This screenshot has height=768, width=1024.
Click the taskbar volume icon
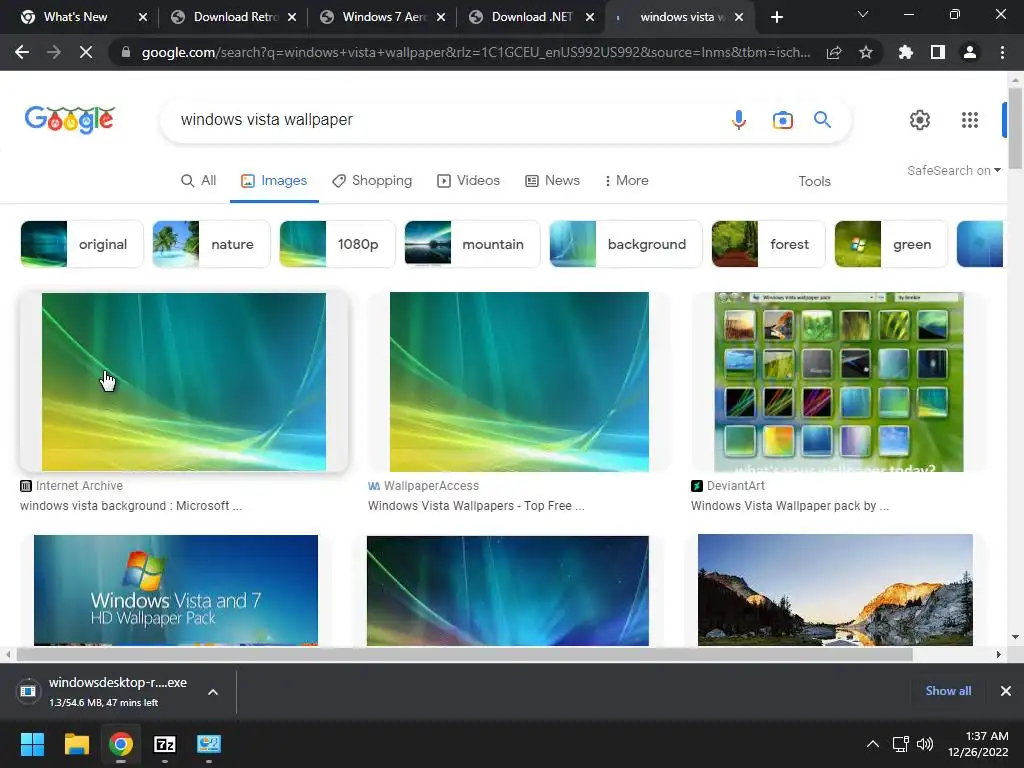925,744
